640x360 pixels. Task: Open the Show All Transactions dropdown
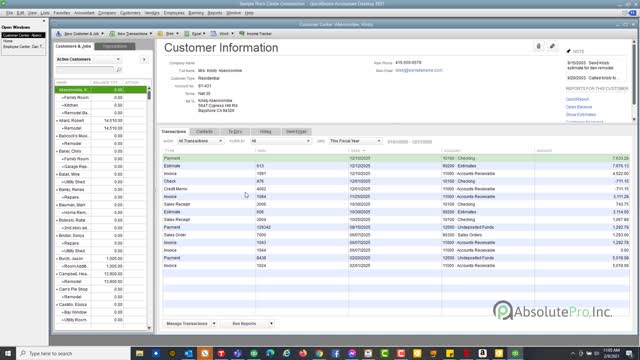click(x=200, y=141)
